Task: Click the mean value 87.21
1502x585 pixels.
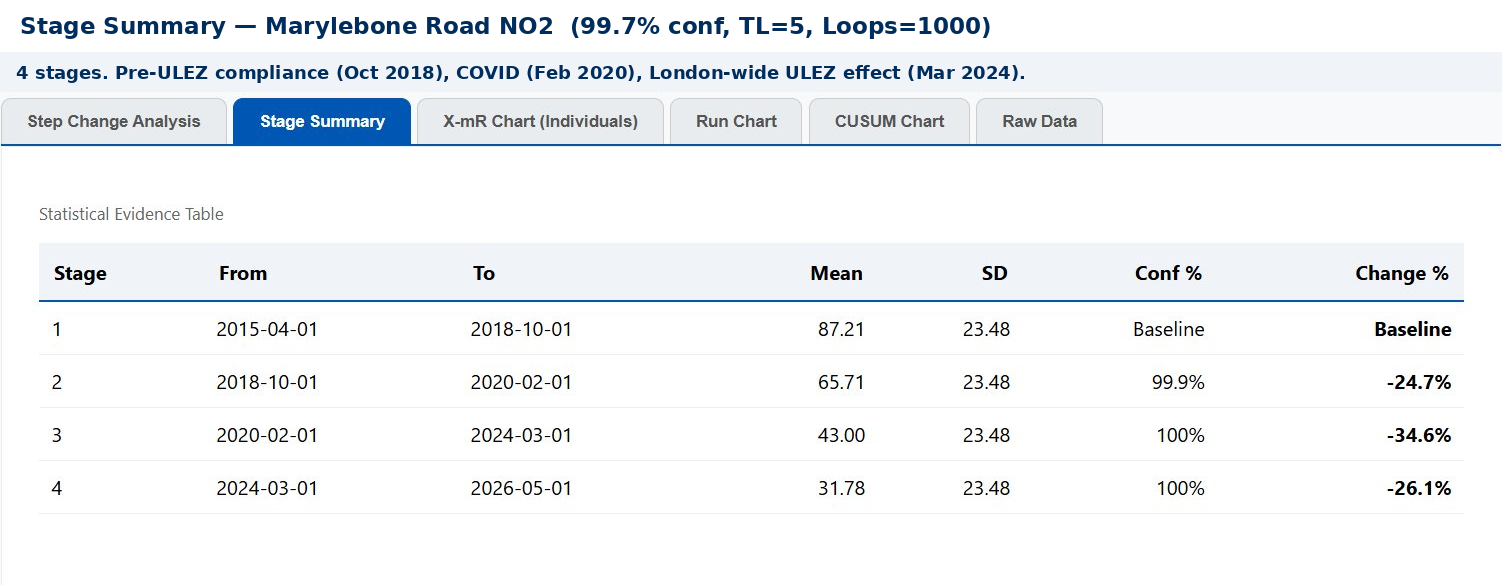Action: click(840, 329)
